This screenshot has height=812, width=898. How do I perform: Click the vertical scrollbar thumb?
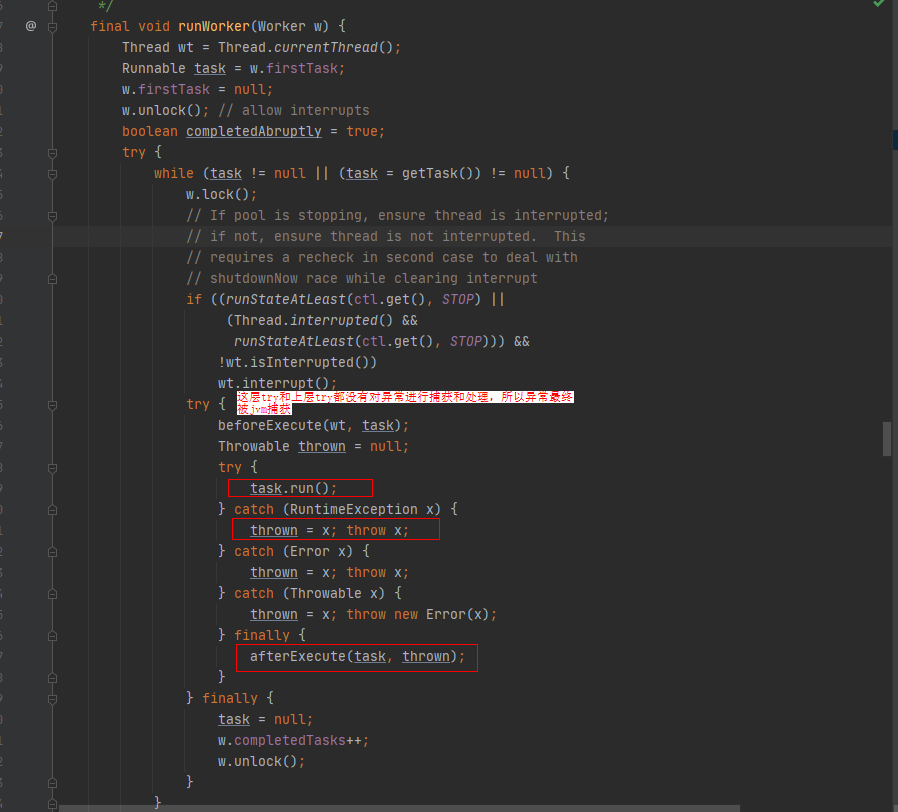click(x=887, y=439)
